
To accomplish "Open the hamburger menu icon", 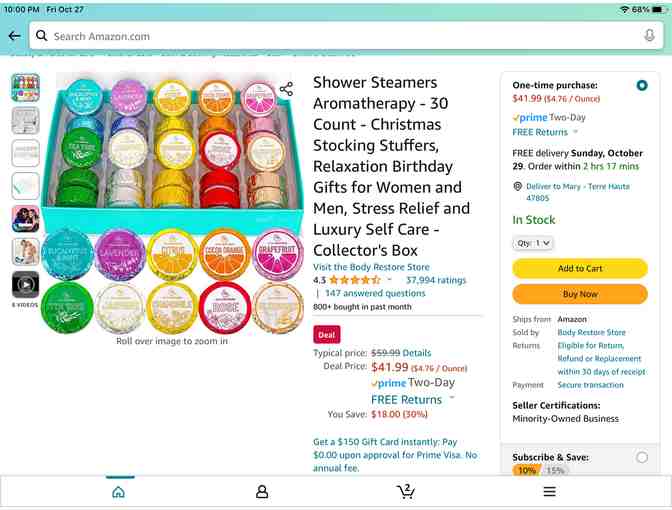I will [x=549, y=492].
